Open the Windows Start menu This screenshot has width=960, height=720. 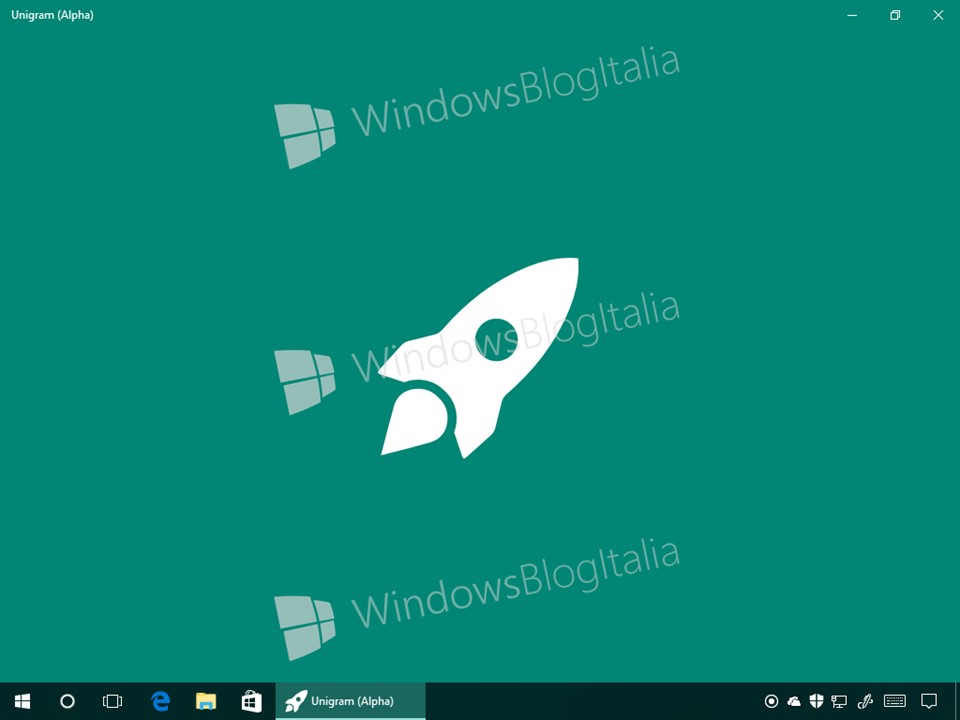point(23,701)
